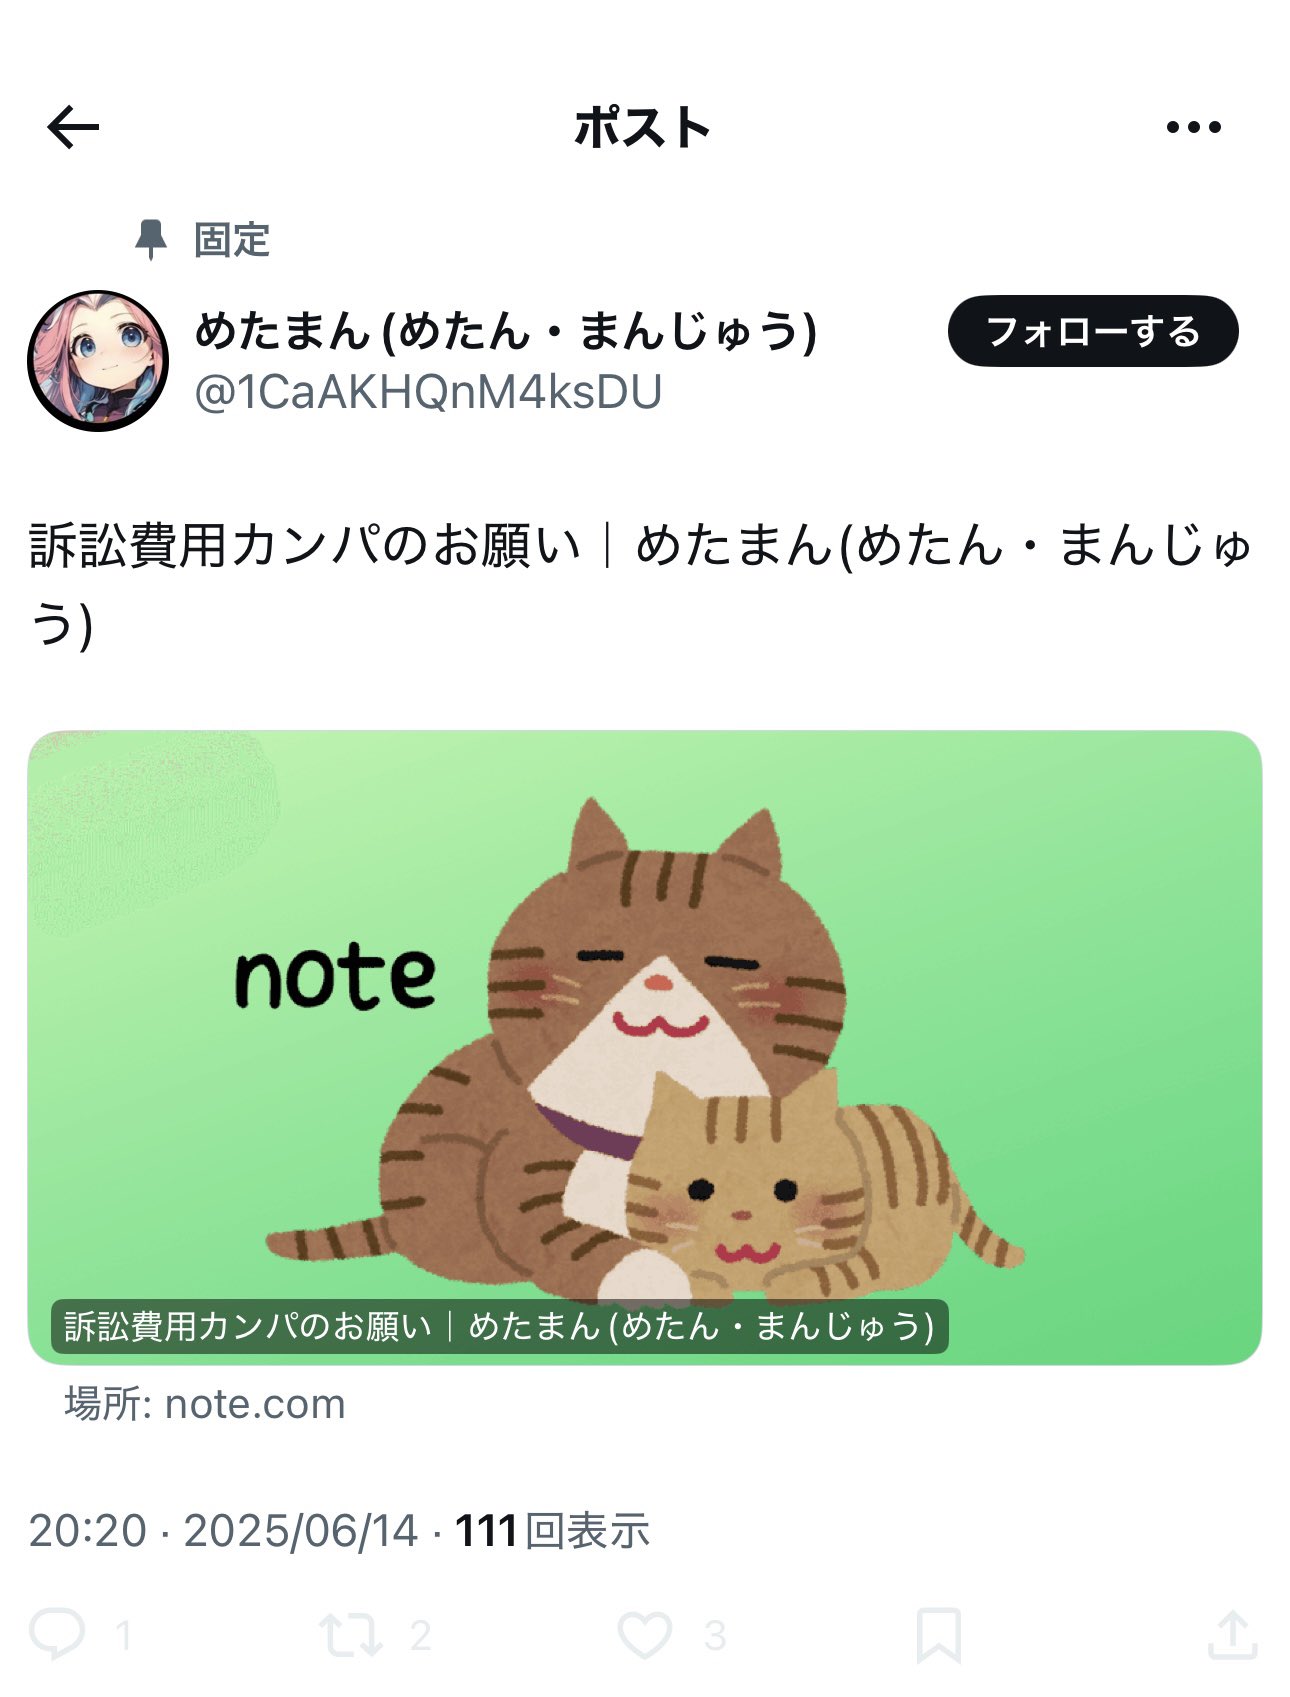Tap the @1CaAKHQnM4ksDU handle
This screenshot has width=1290, height=1697.
click(428, 393)
